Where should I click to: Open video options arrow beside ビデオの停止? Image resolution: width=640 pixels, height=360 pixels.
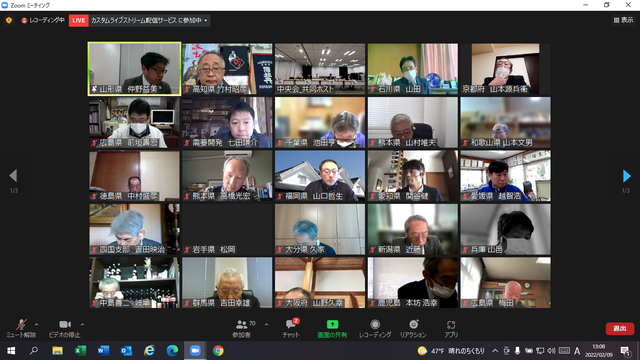82,325
